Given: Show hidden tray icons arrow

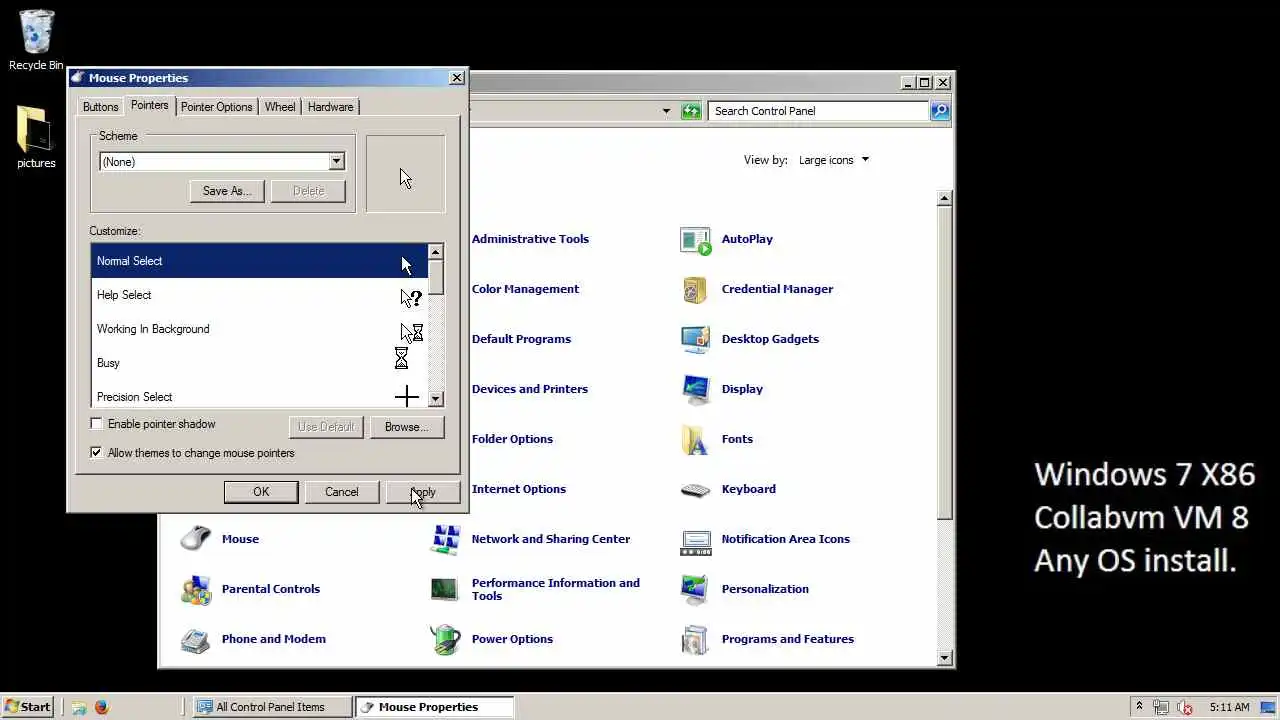Looking at the screenshot, I should tap(1138, 707).
